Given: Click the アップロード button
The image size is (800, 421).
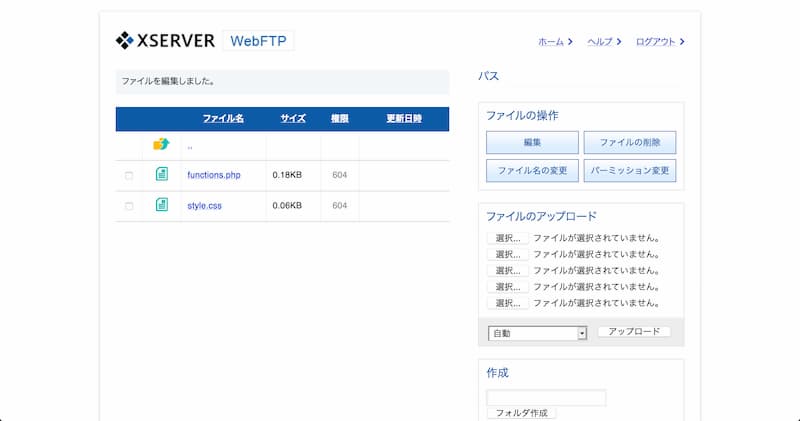Looking at the screenshot, I should click(634, 332).
